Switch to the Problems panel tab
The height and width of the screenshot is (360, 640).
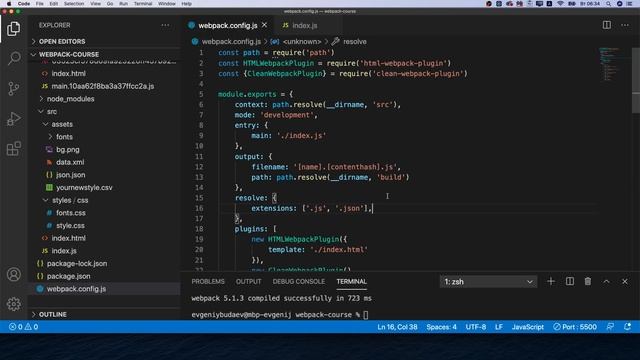tap(208, 281)
